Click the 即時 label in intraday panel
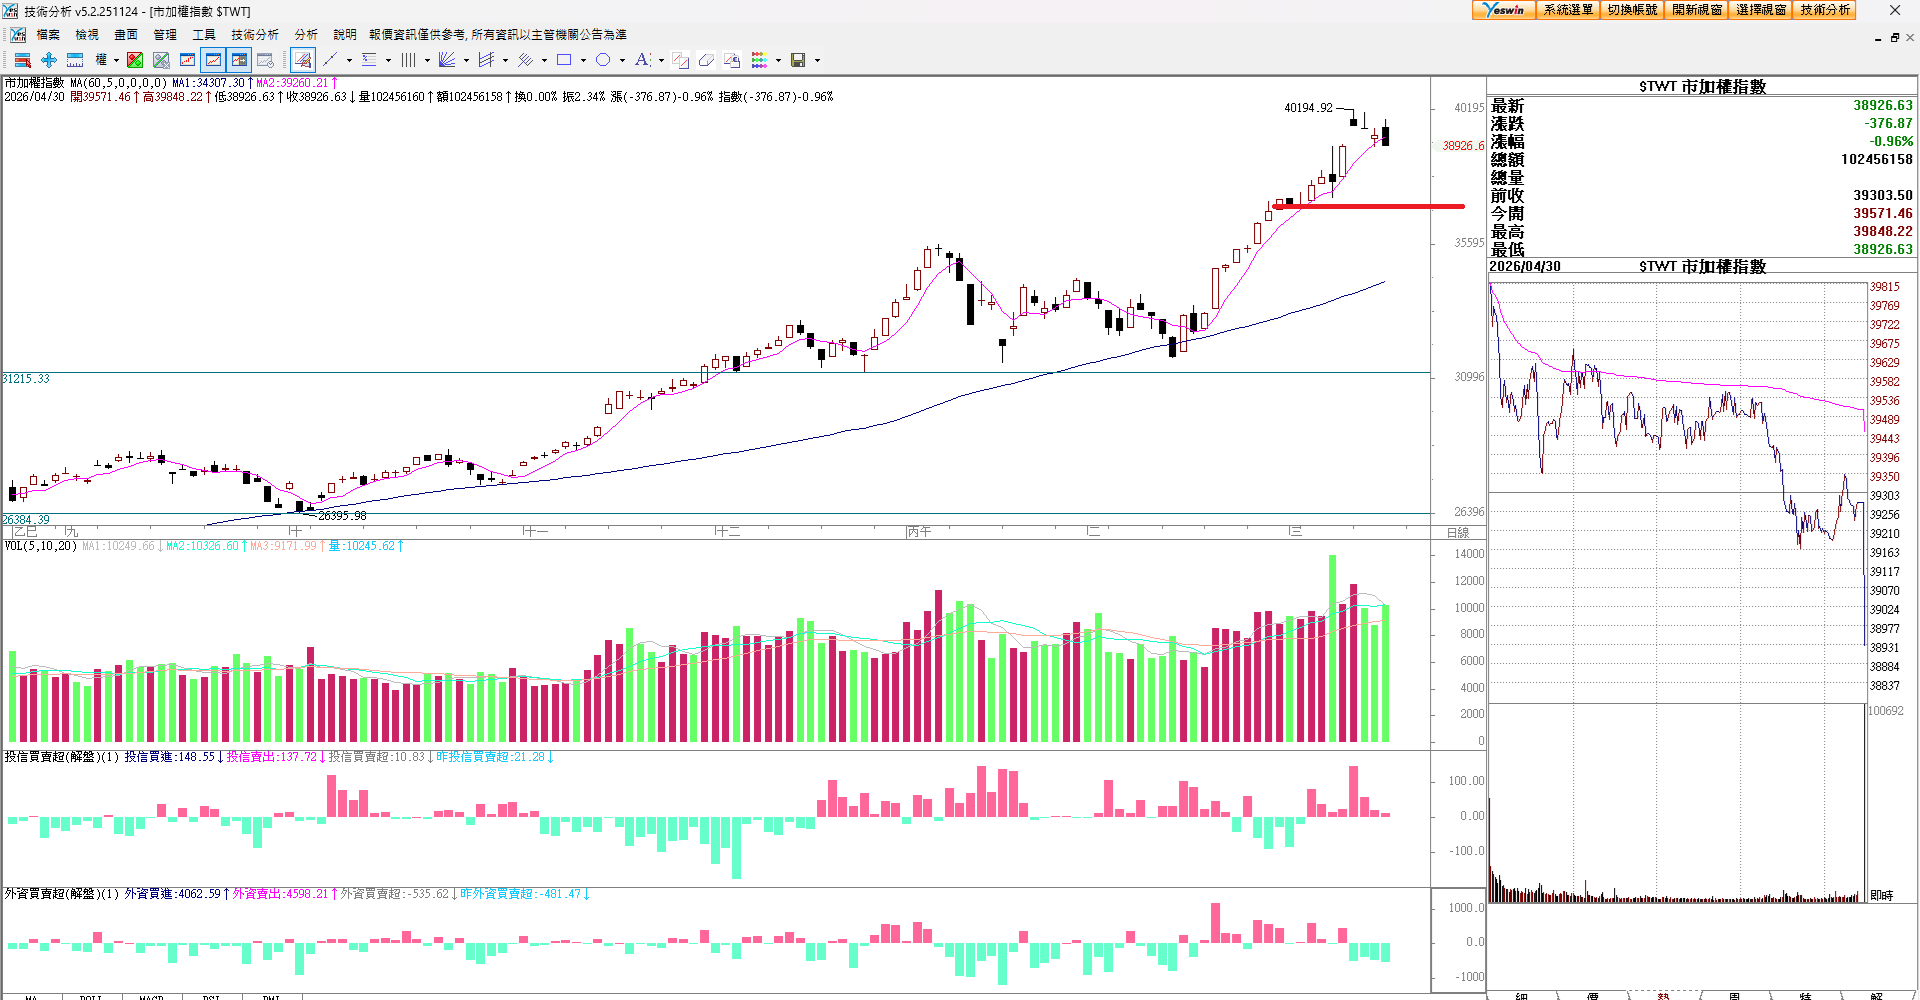Image resolution: width=1920 pixels, height=1000 pixels. tap(1881, 896)
